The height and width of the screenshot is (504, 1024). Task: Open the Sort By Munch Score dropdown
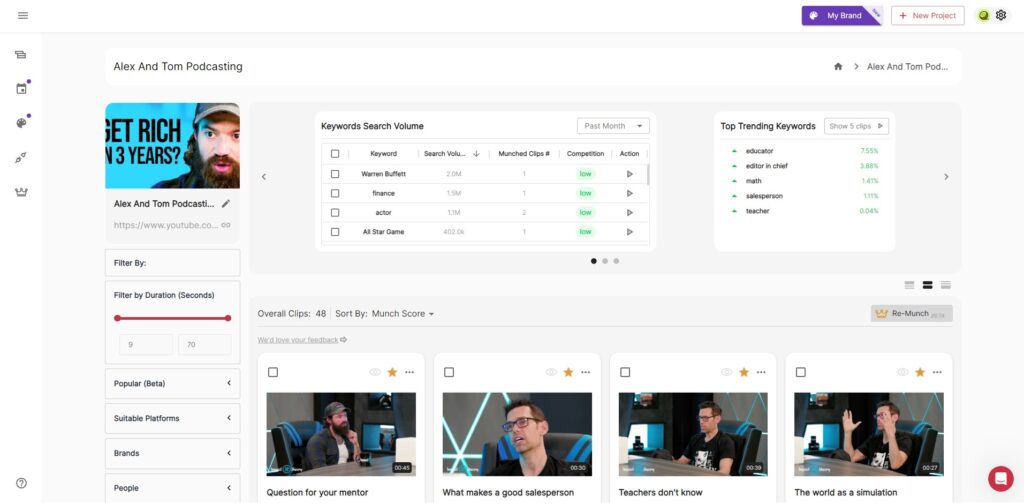pyautogui.click(x=403, y=314)
